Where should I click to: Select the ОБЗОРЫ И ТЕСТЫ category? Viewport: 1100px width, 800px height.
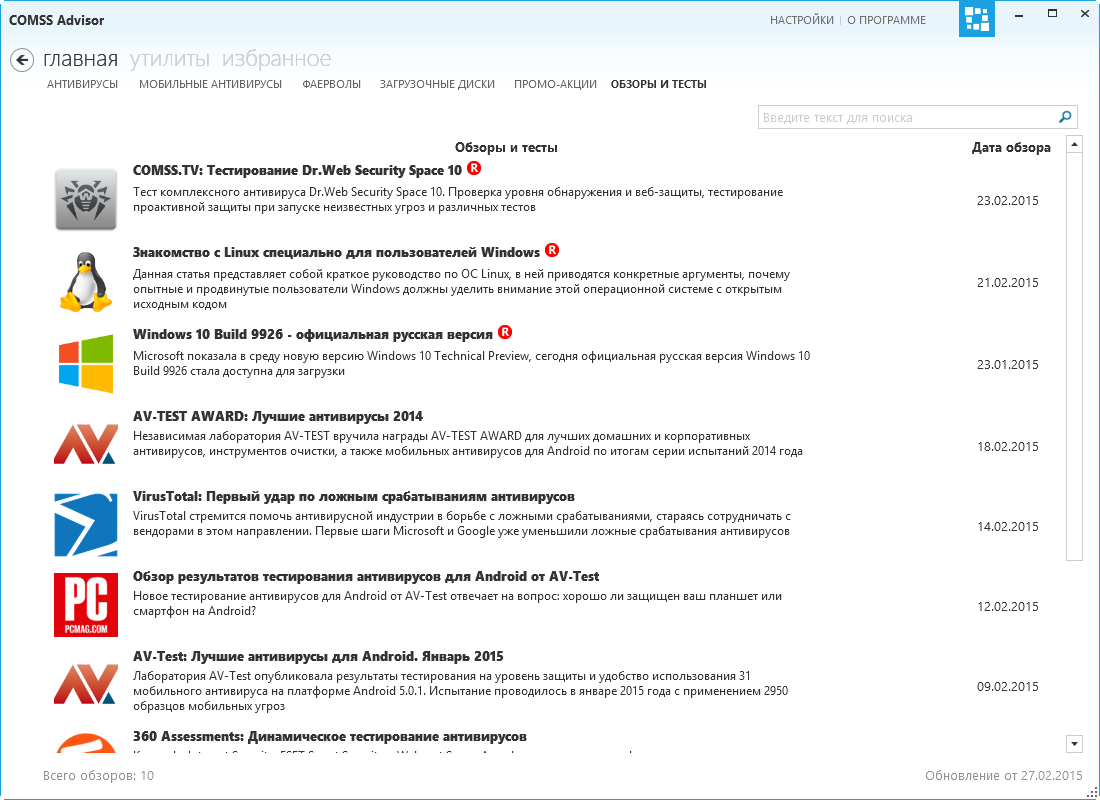tap(659, 84)
